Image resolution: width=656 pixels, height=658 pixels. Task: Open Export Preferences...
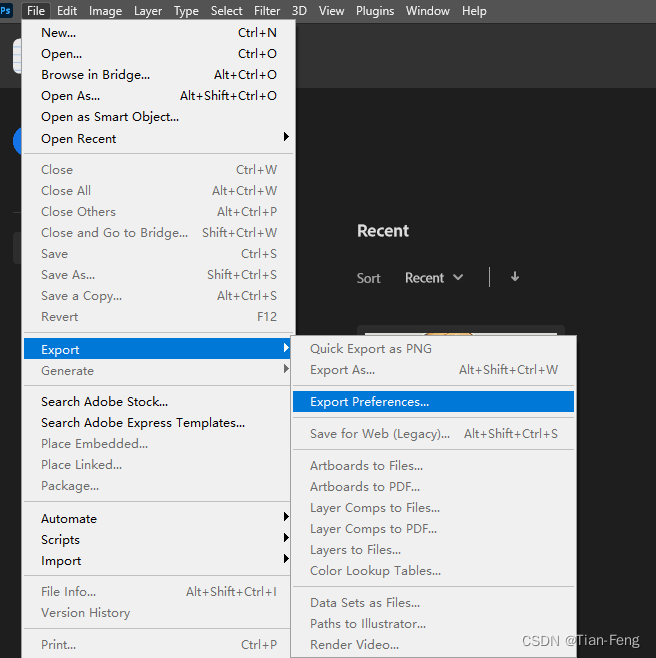tap(434, 402)
